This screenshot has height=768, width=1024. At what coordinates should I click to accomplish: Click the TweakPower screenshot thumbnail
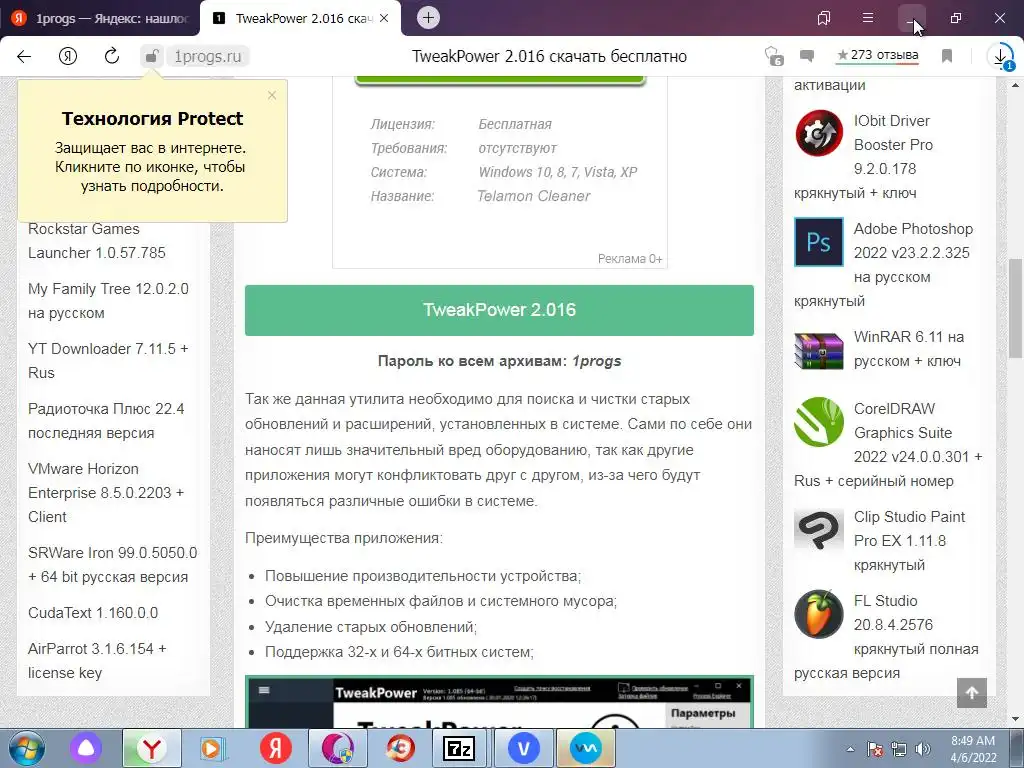tap(500, 702)
